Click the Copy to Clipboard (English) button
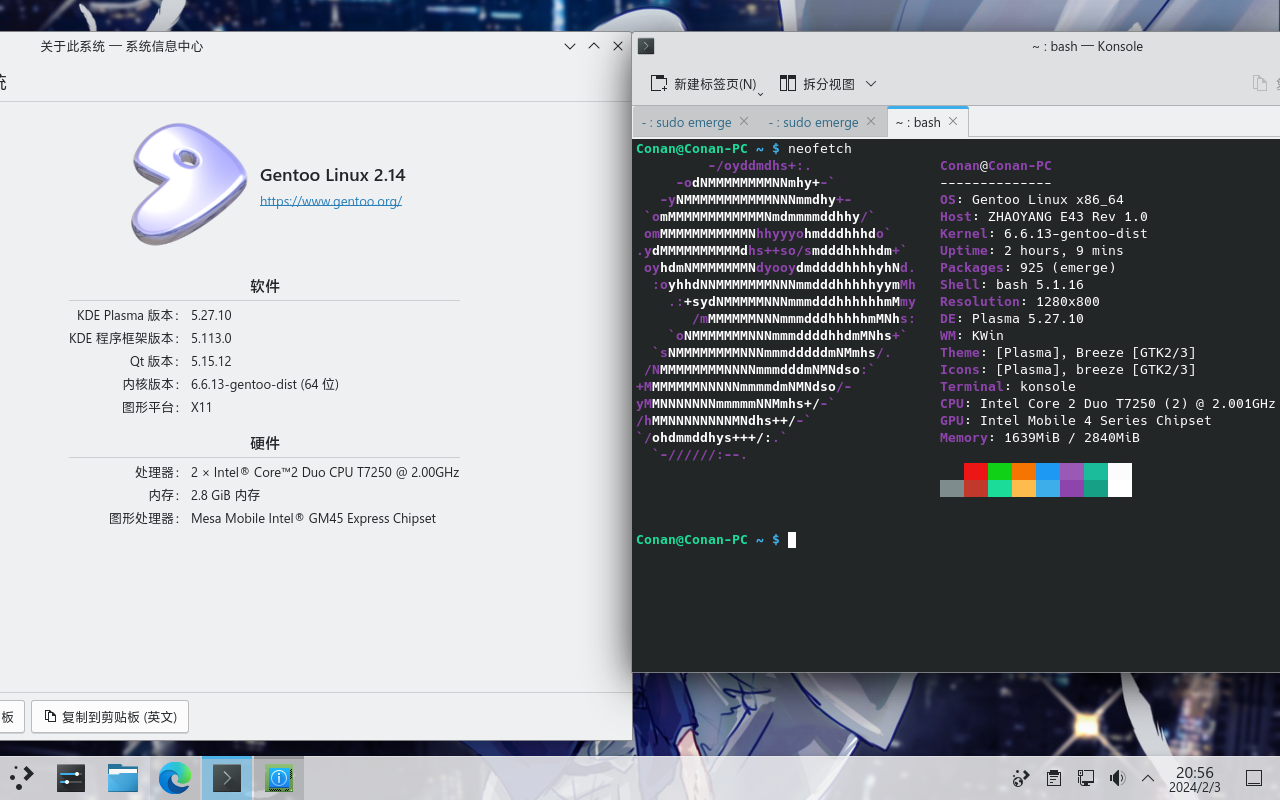 pyautogui.click(x=110, y=716)
